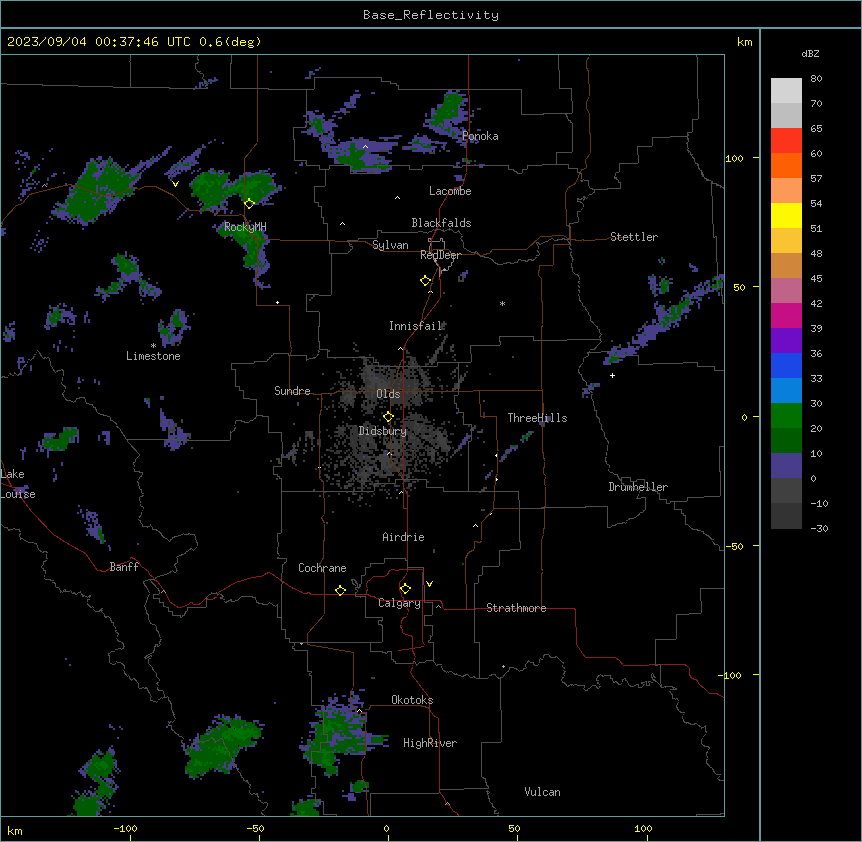Click the Ponoka label
862x842 pixels.
click(x=480, y=136)
